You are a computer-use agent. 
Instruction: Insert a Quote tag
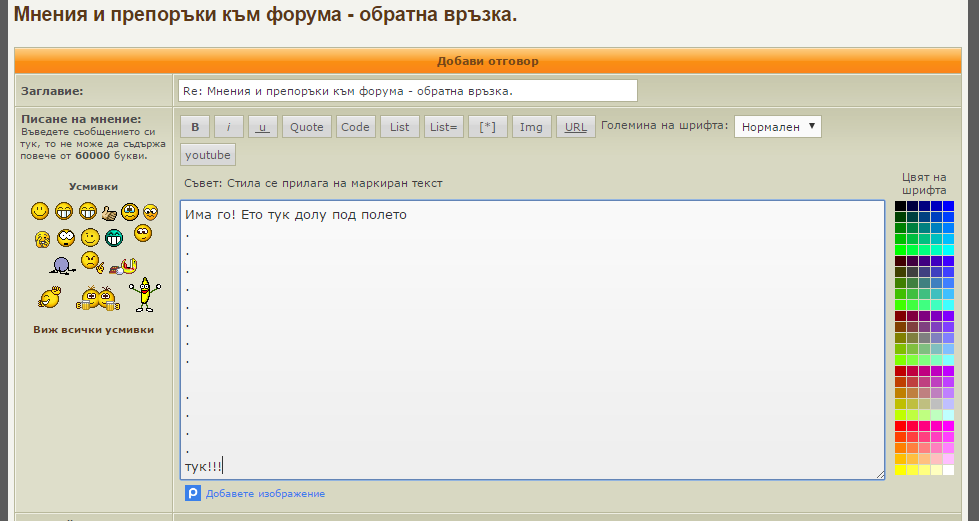307,127
